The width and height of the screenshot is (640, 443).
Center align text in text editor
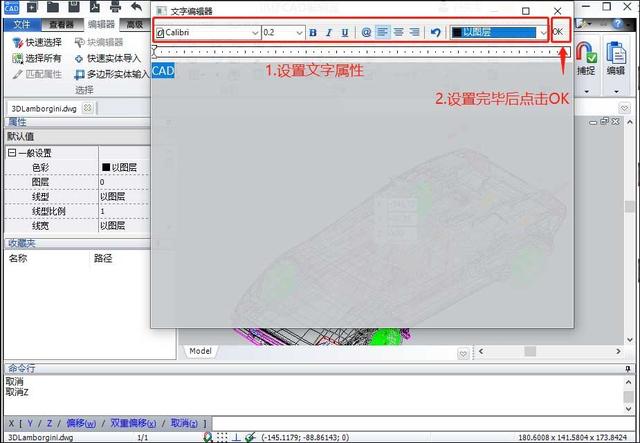[398, 32]
